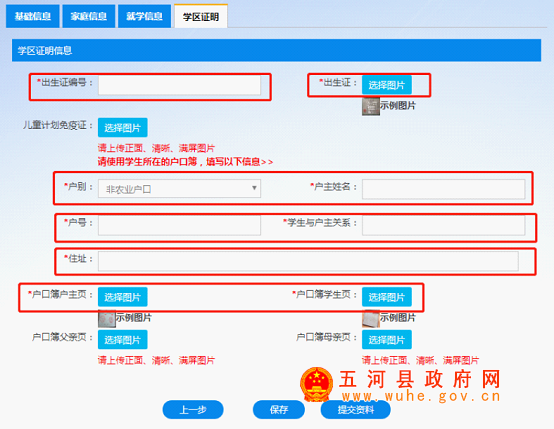Submit the form with 提交资料

pos(355,410)
